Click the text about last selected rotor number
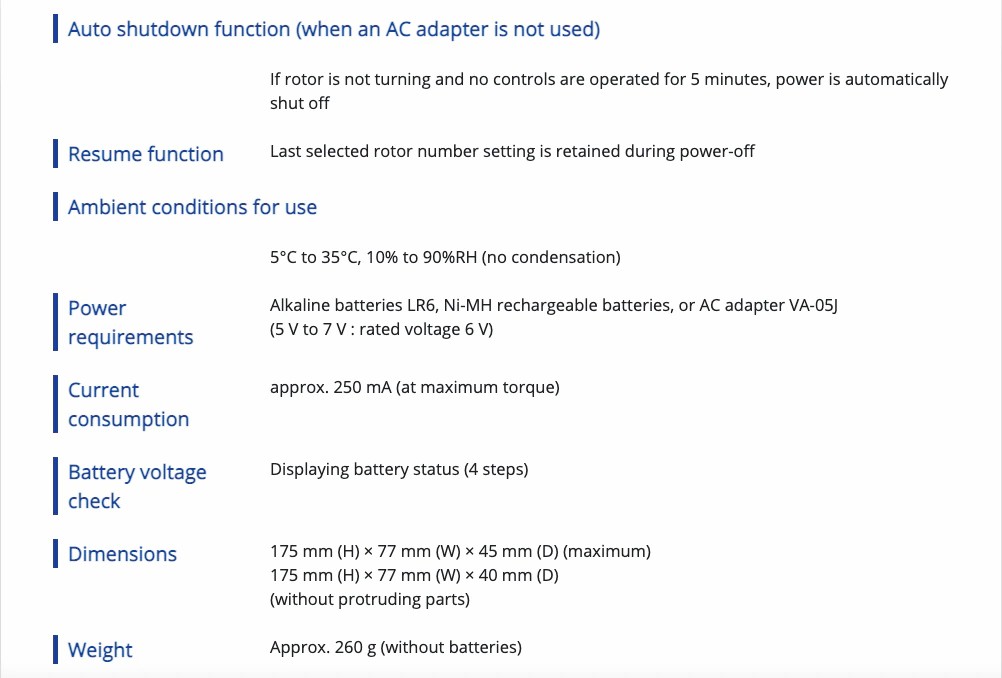This screenshot has height=678, width=1002. [x=512, y=151]
